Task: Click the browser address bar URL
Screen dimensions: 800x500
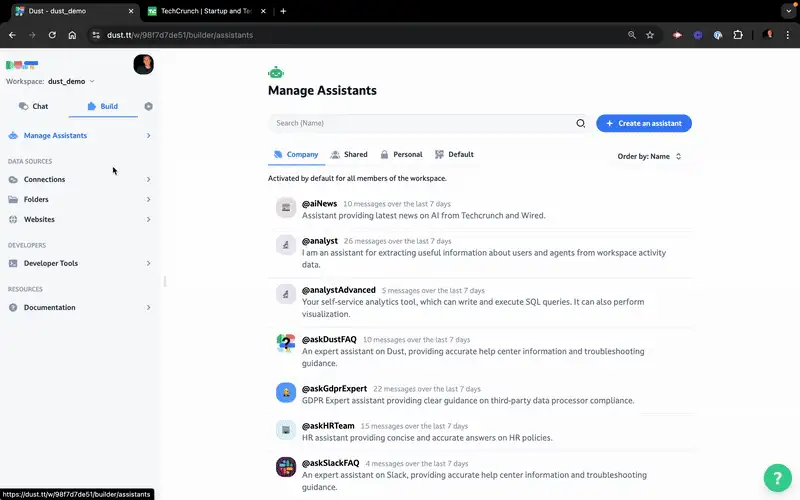Action: coord(180,35)
